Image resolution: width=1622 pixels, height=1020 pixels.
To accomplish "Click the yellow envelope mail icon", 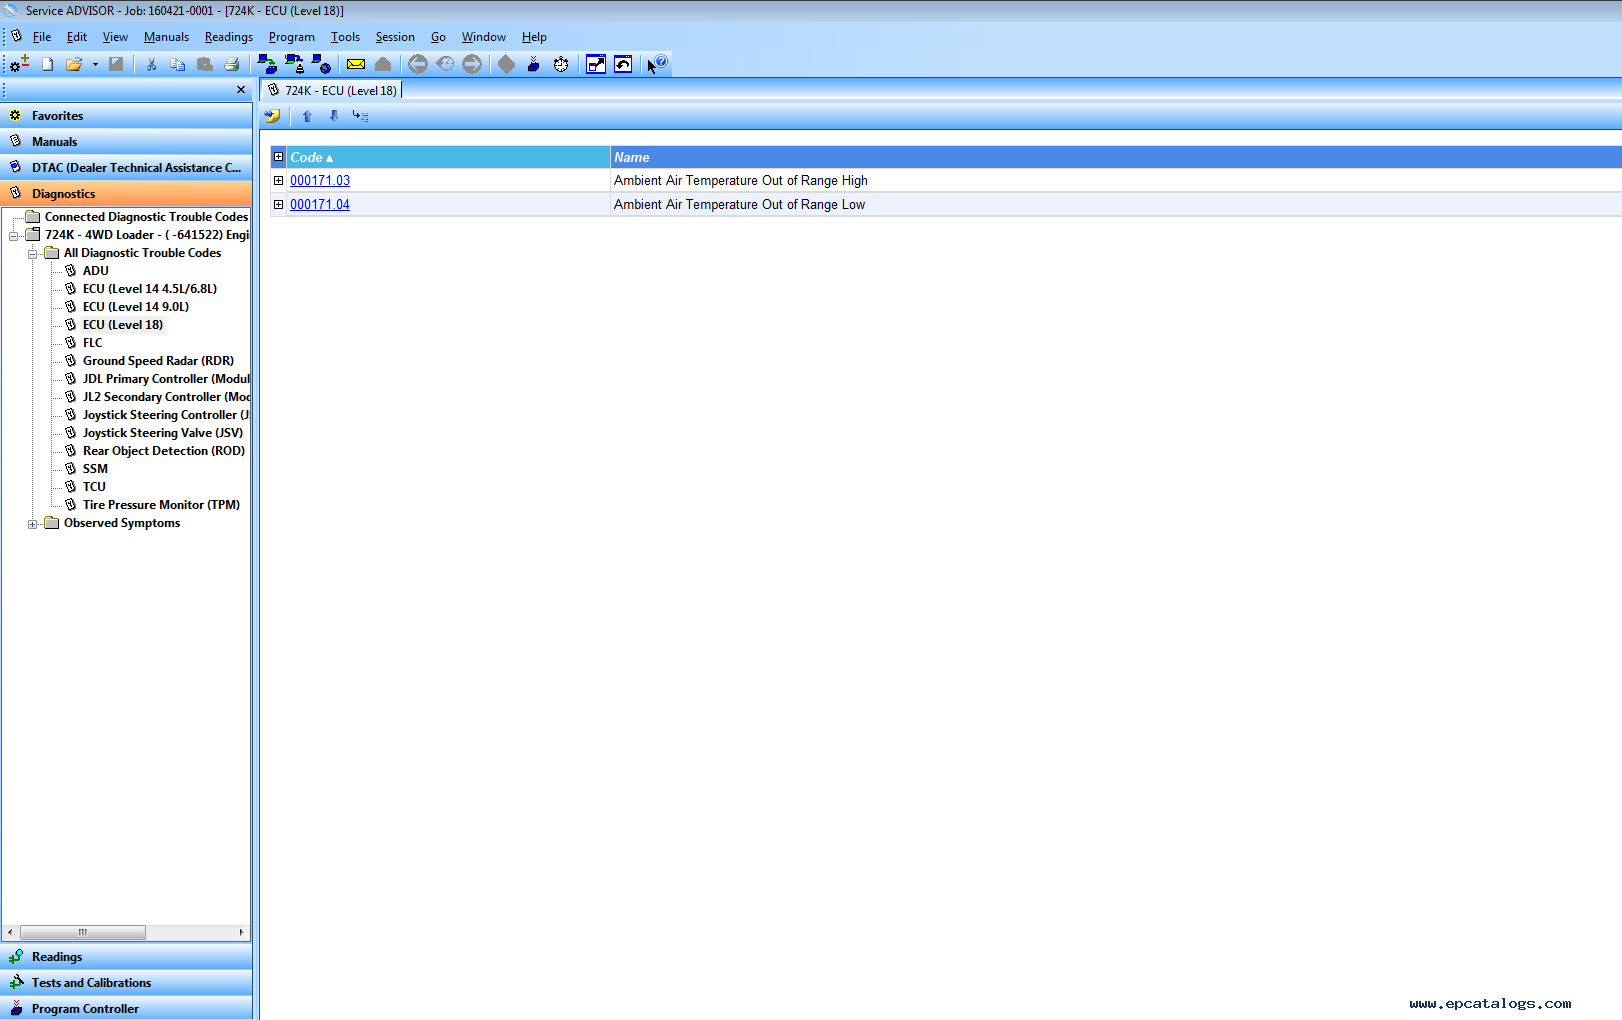I will [x=356, y=65].
